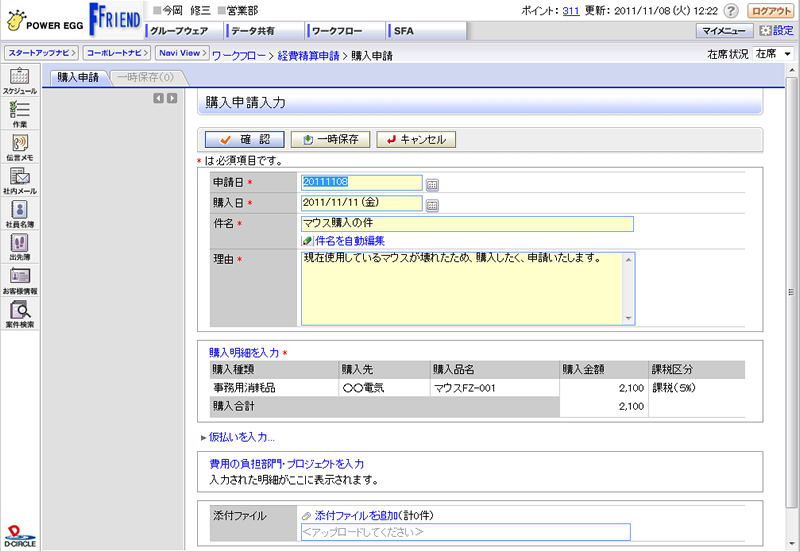The image size is (800, 552).
Task: Click 事務用消耗品 table cell
Action: [274, 388]
